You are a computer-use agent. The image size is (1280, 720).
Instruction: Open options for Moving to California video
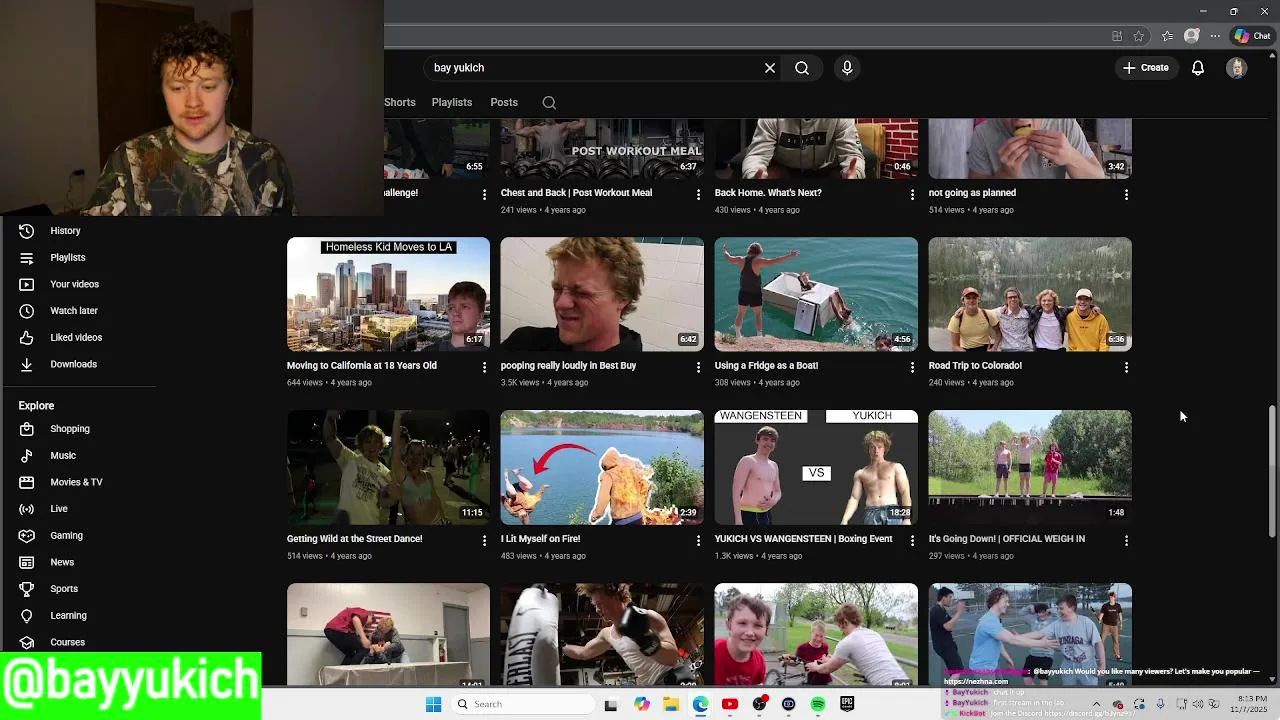484,367
